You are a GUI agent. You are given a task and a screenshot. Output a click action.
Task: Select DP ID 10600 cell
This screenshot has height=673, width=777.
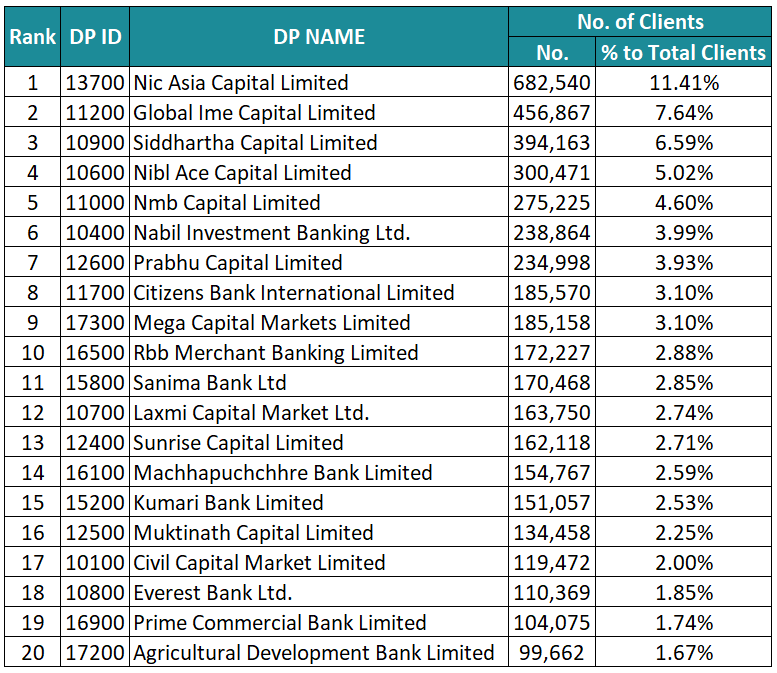(x=96, y=173)
